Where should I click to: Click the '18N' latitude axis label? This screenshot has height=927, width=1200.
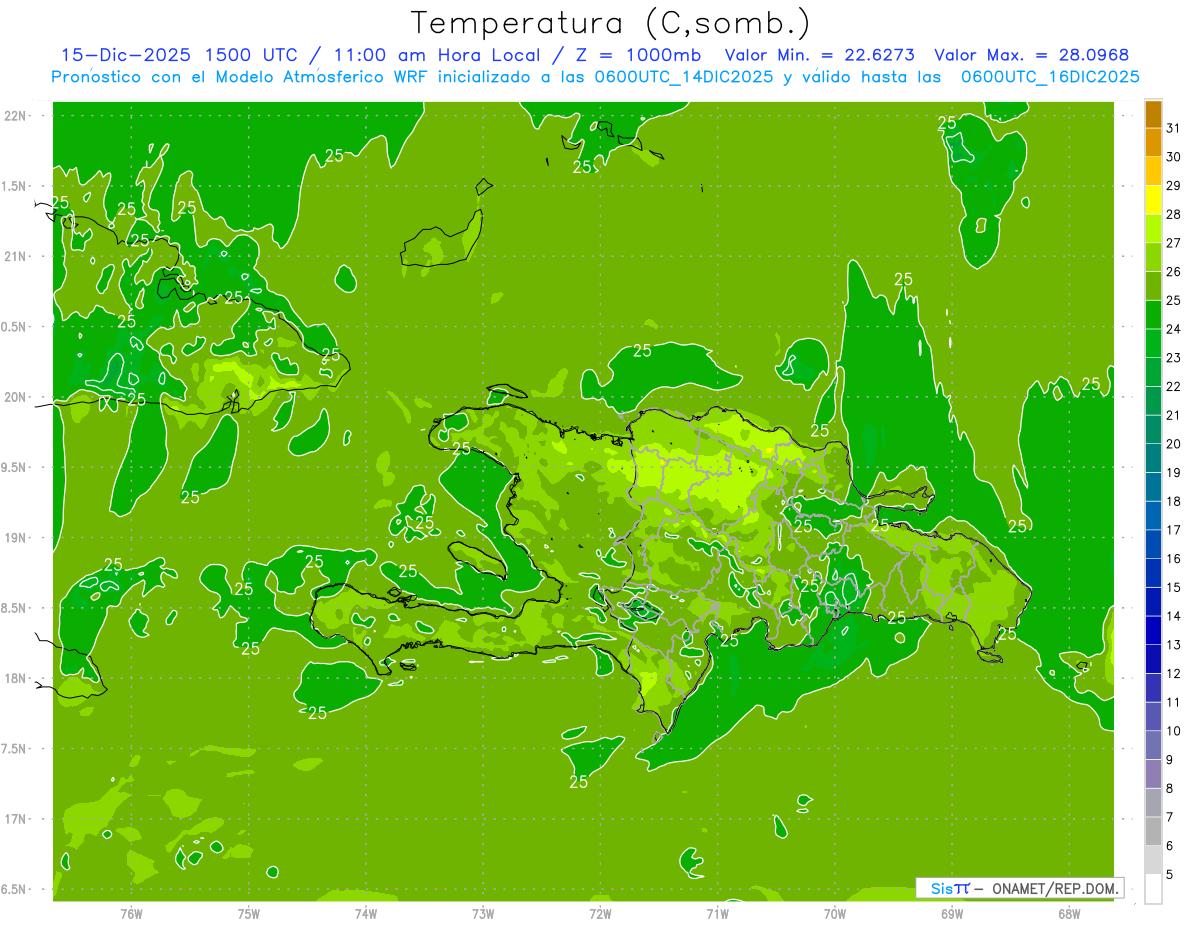(x=15, y=678)
